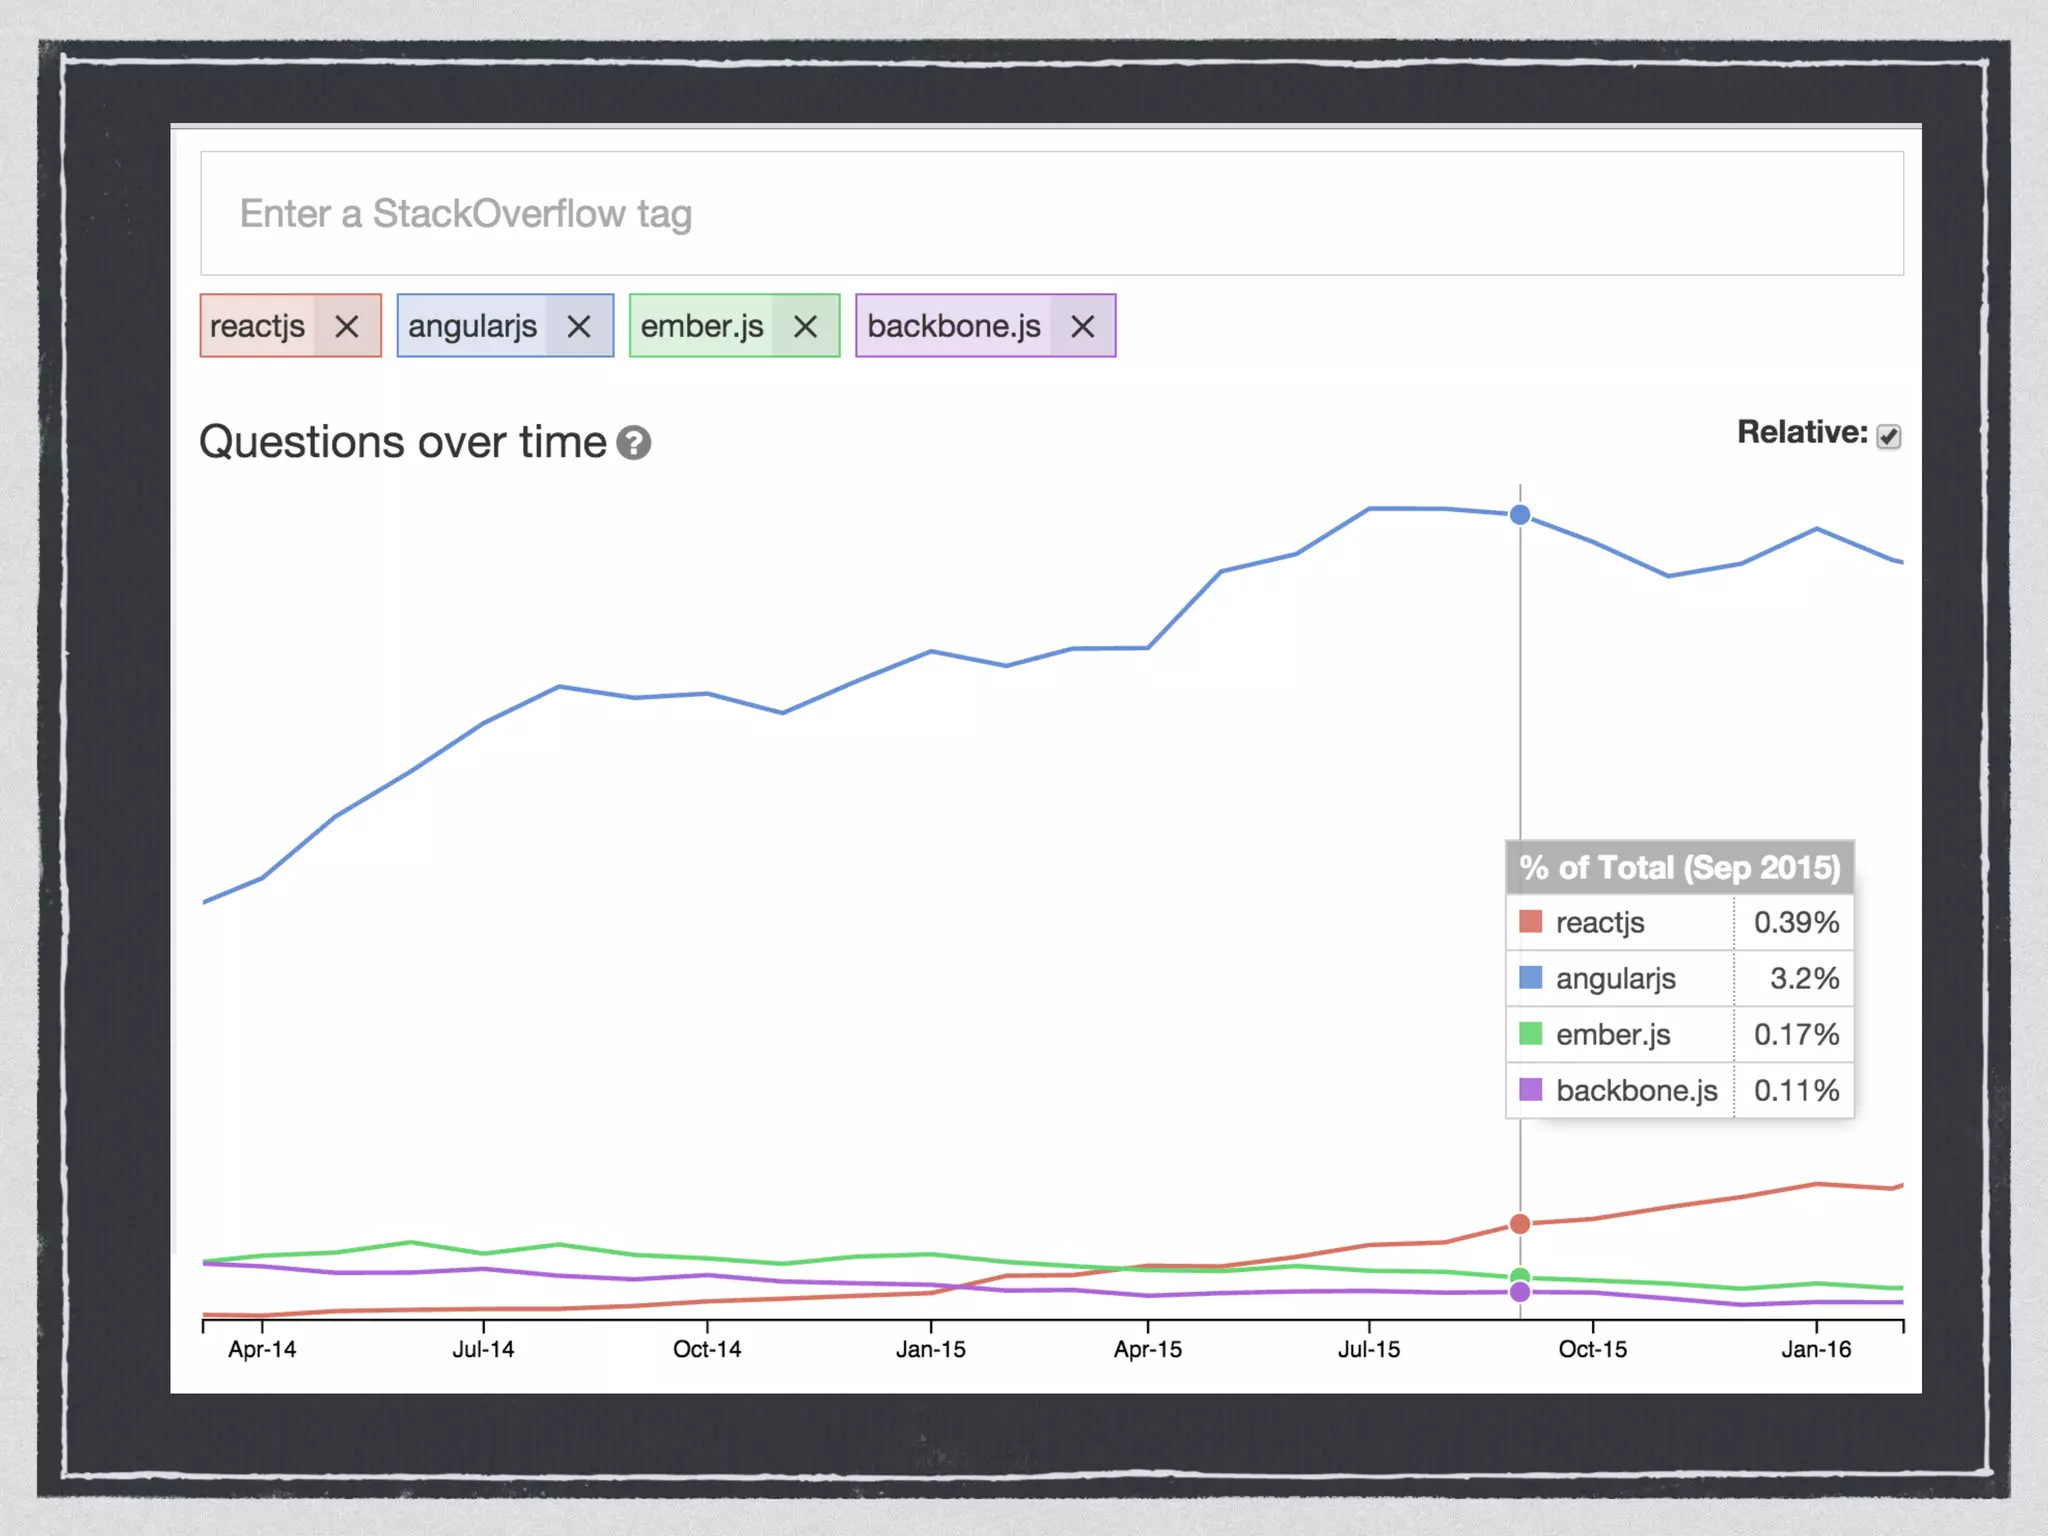
Task: Click the 3.2% angularjs value
Action: pos(1805,978)
